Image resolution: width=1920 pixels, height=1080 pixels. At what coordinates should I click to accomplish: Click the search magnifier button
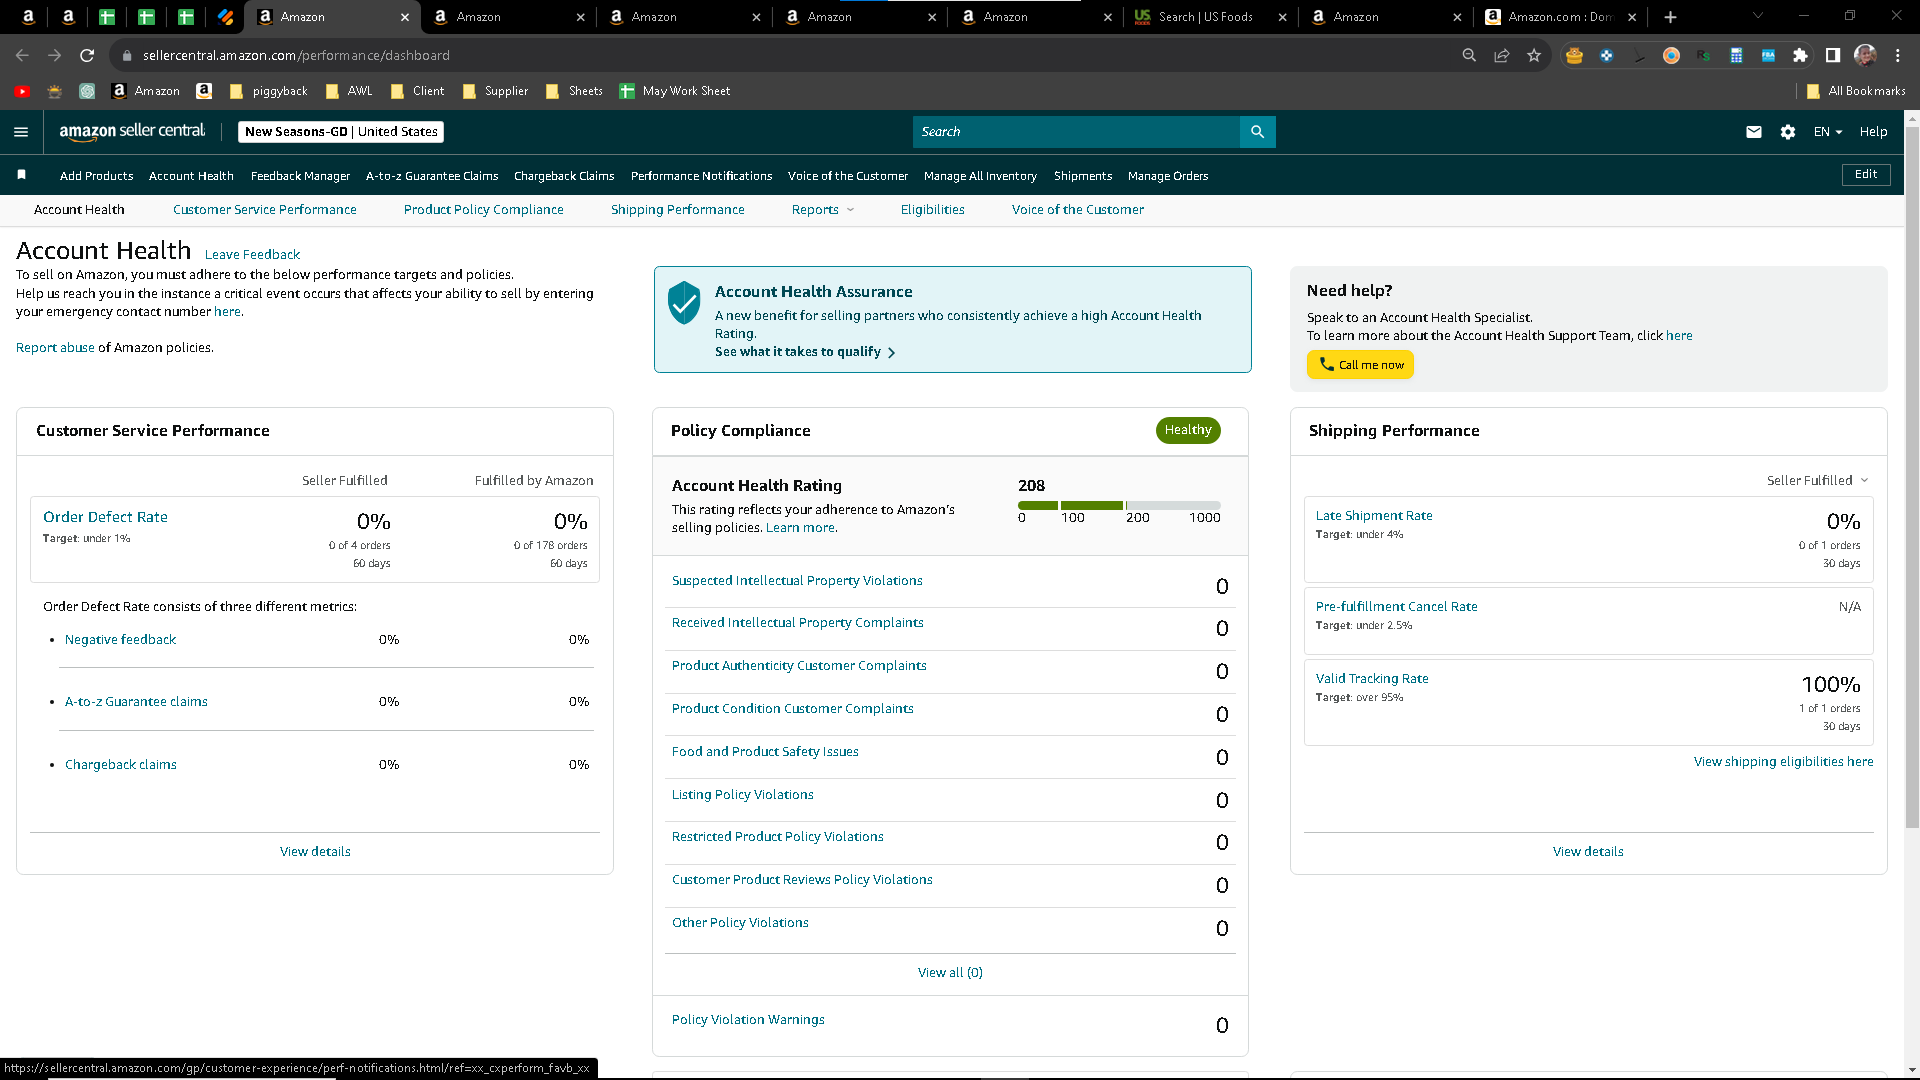[x=1257, y=132]
